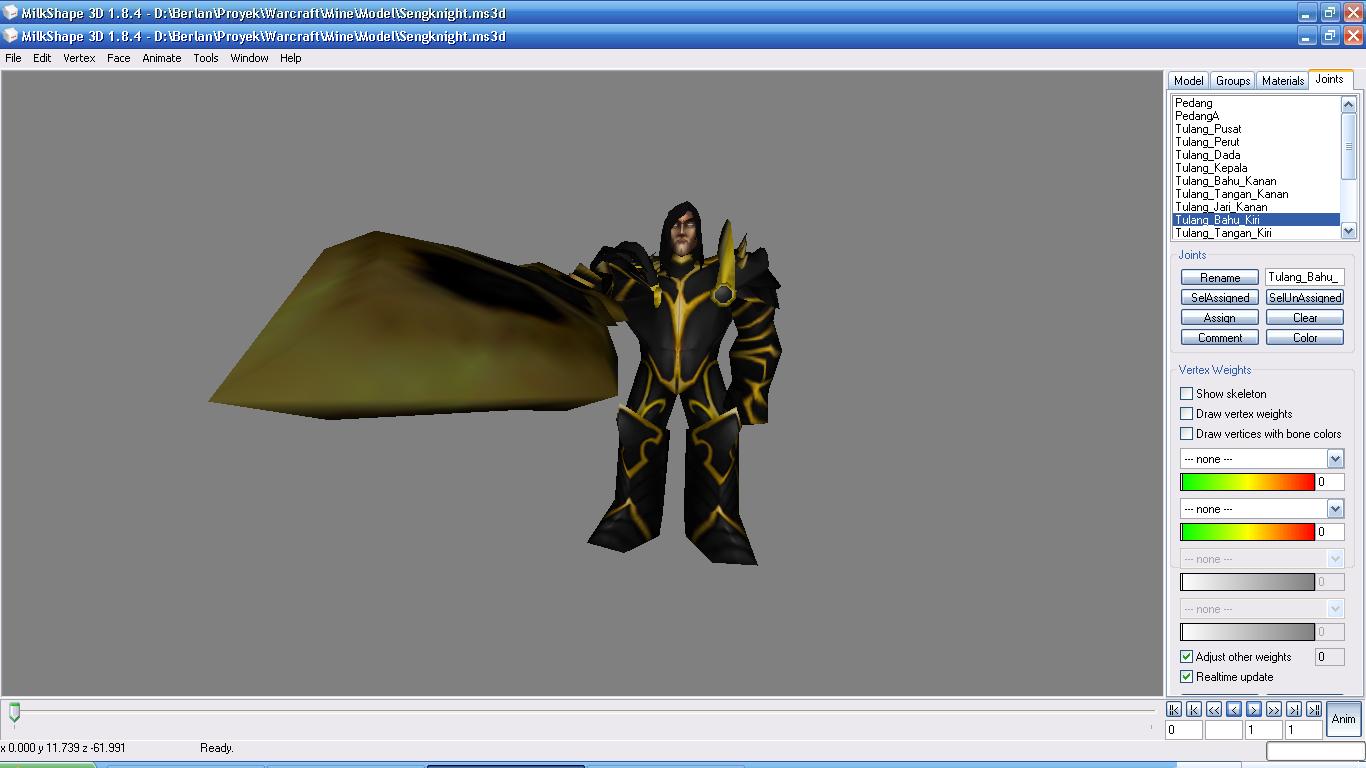
Task: Click the joint list scroll-up arrow
Action: tap(1348, 104)
